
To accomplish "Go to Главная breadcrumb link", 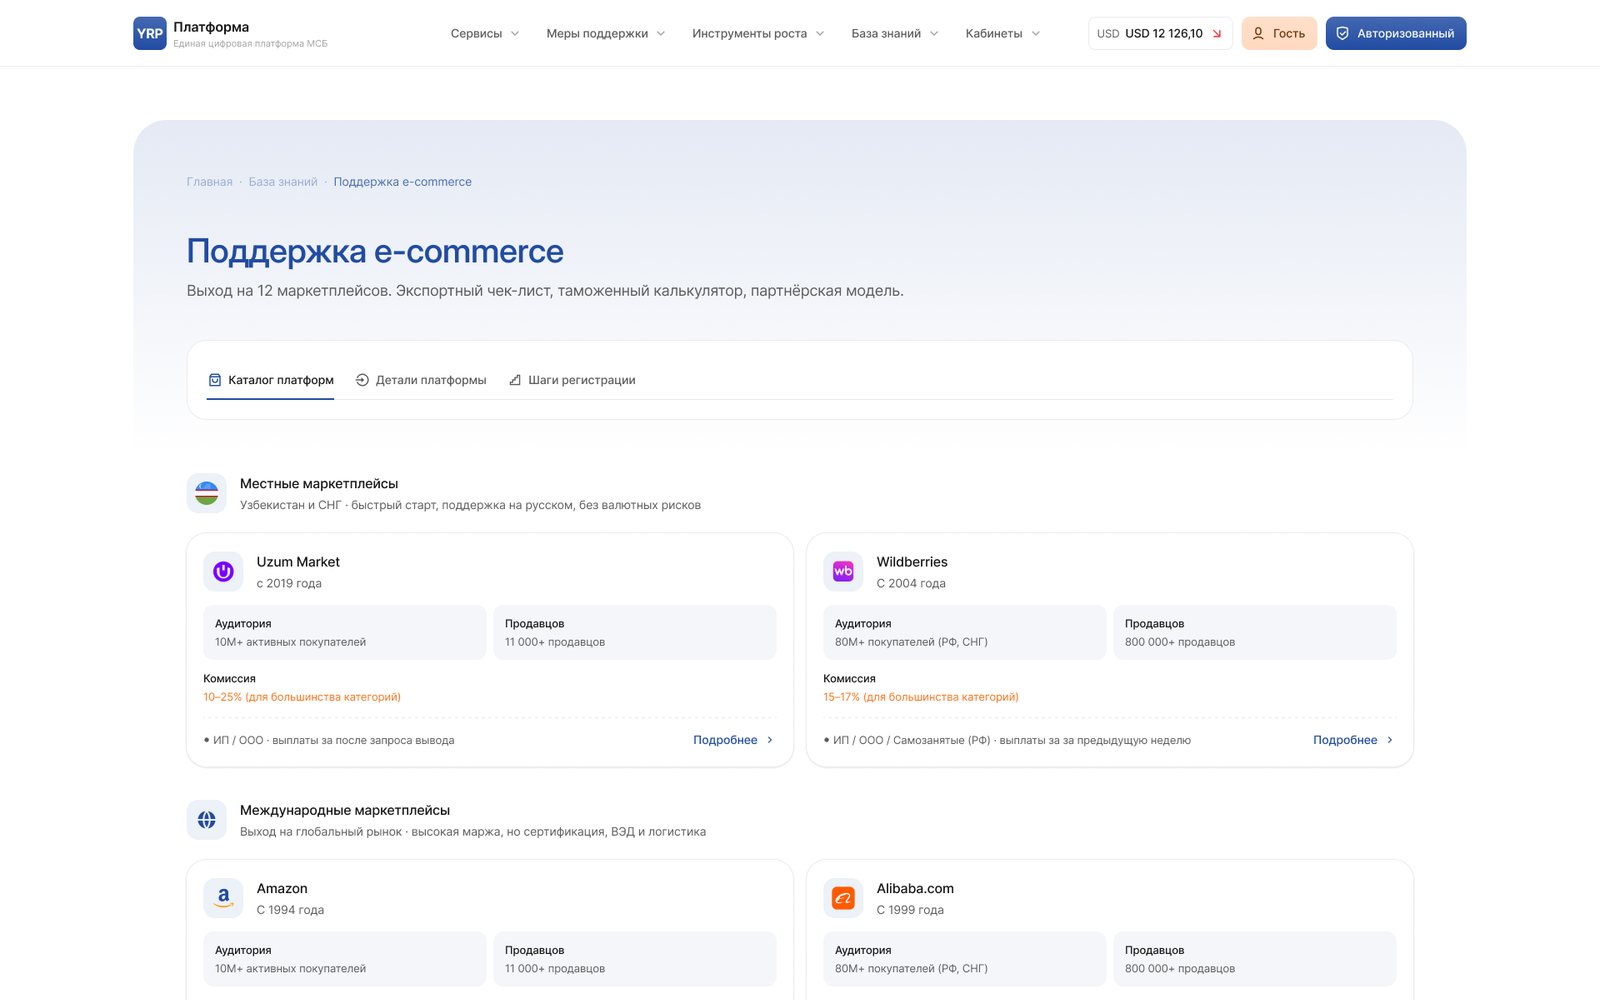I will [x=209, y=182].
